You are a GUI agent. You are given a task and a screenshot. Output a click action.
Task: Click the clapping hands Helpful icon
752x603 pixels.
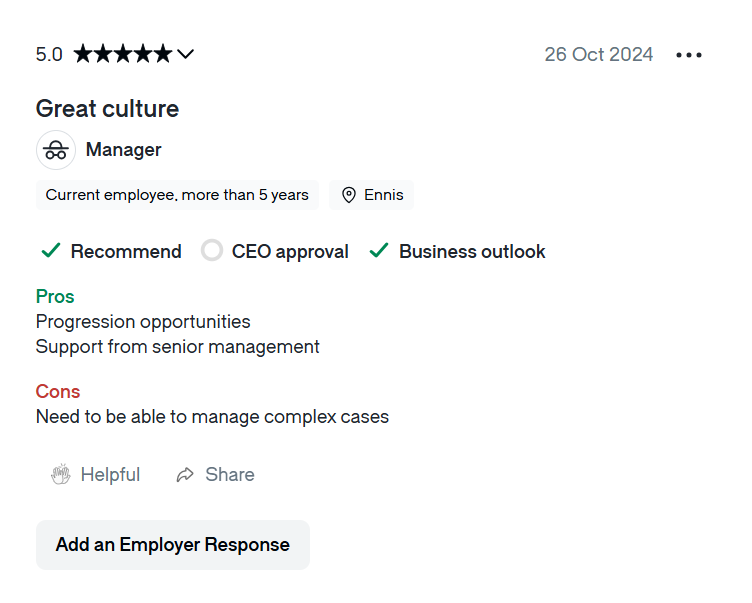point(61,475)
